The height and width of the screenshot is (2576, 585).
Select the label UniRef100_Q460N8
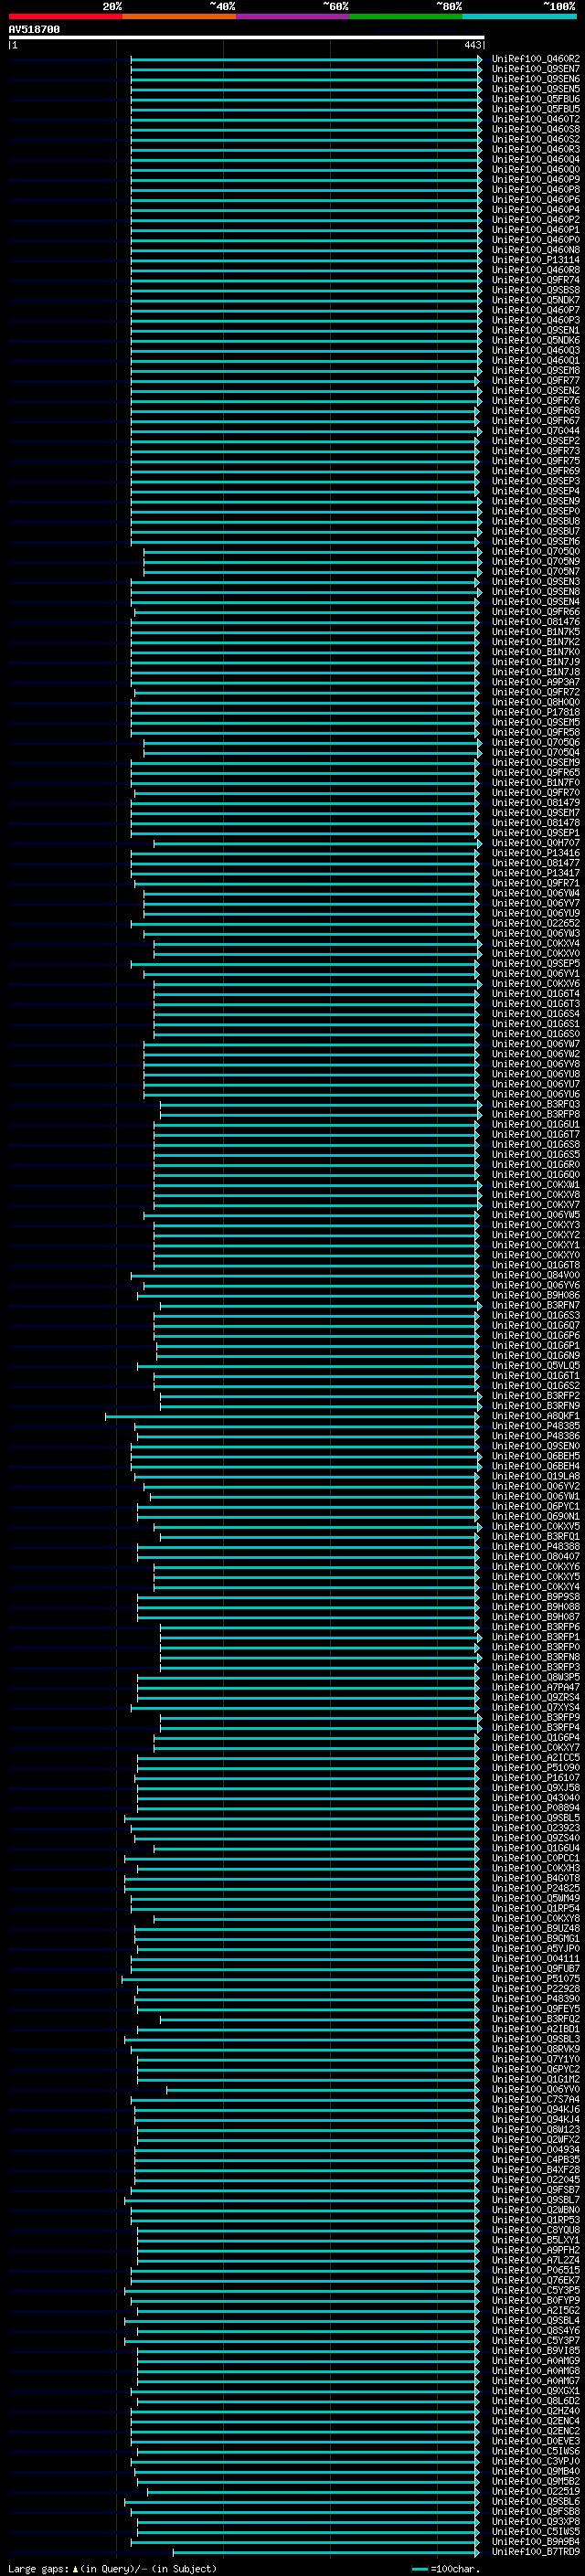pos(535,250)
